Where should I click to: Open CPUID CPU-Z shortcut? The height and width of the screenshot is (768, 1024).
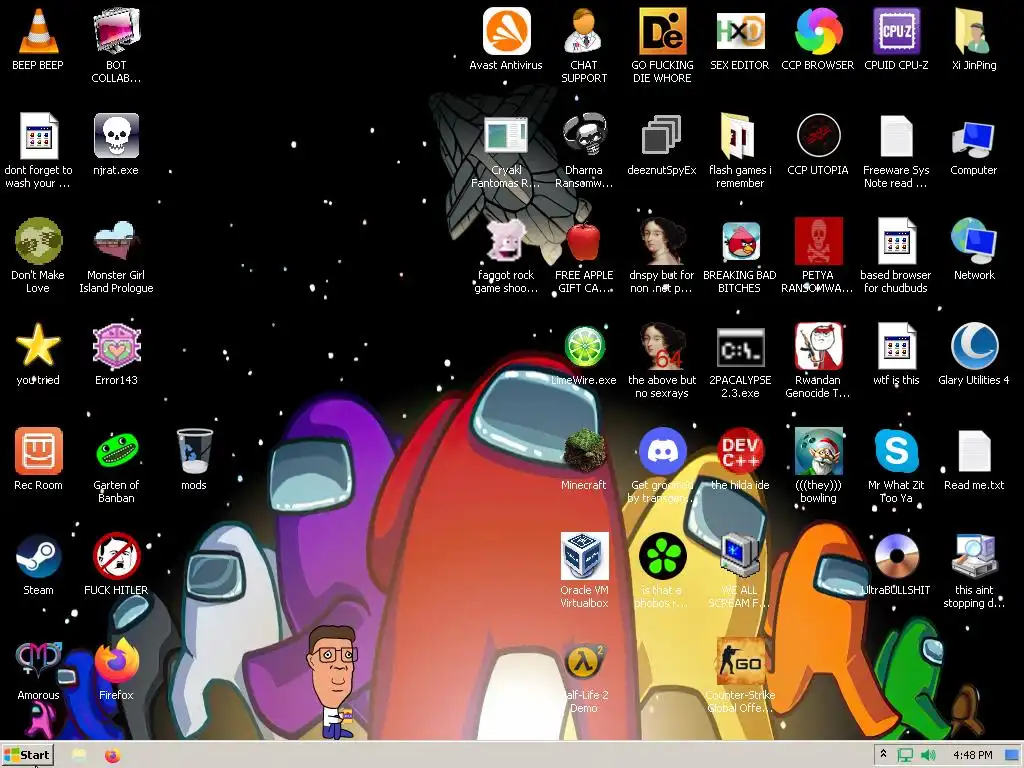[x=896, y=31]
